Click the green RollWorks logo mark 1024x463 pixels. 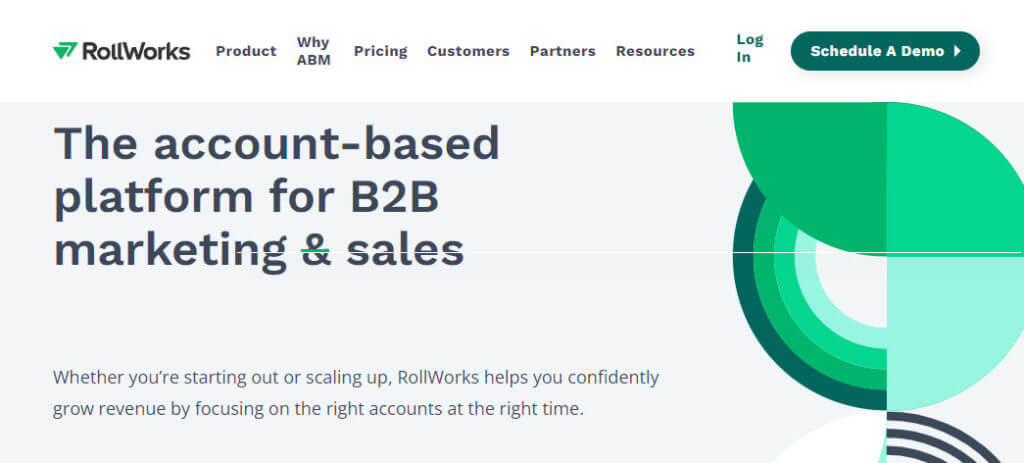tap(65, 51)
